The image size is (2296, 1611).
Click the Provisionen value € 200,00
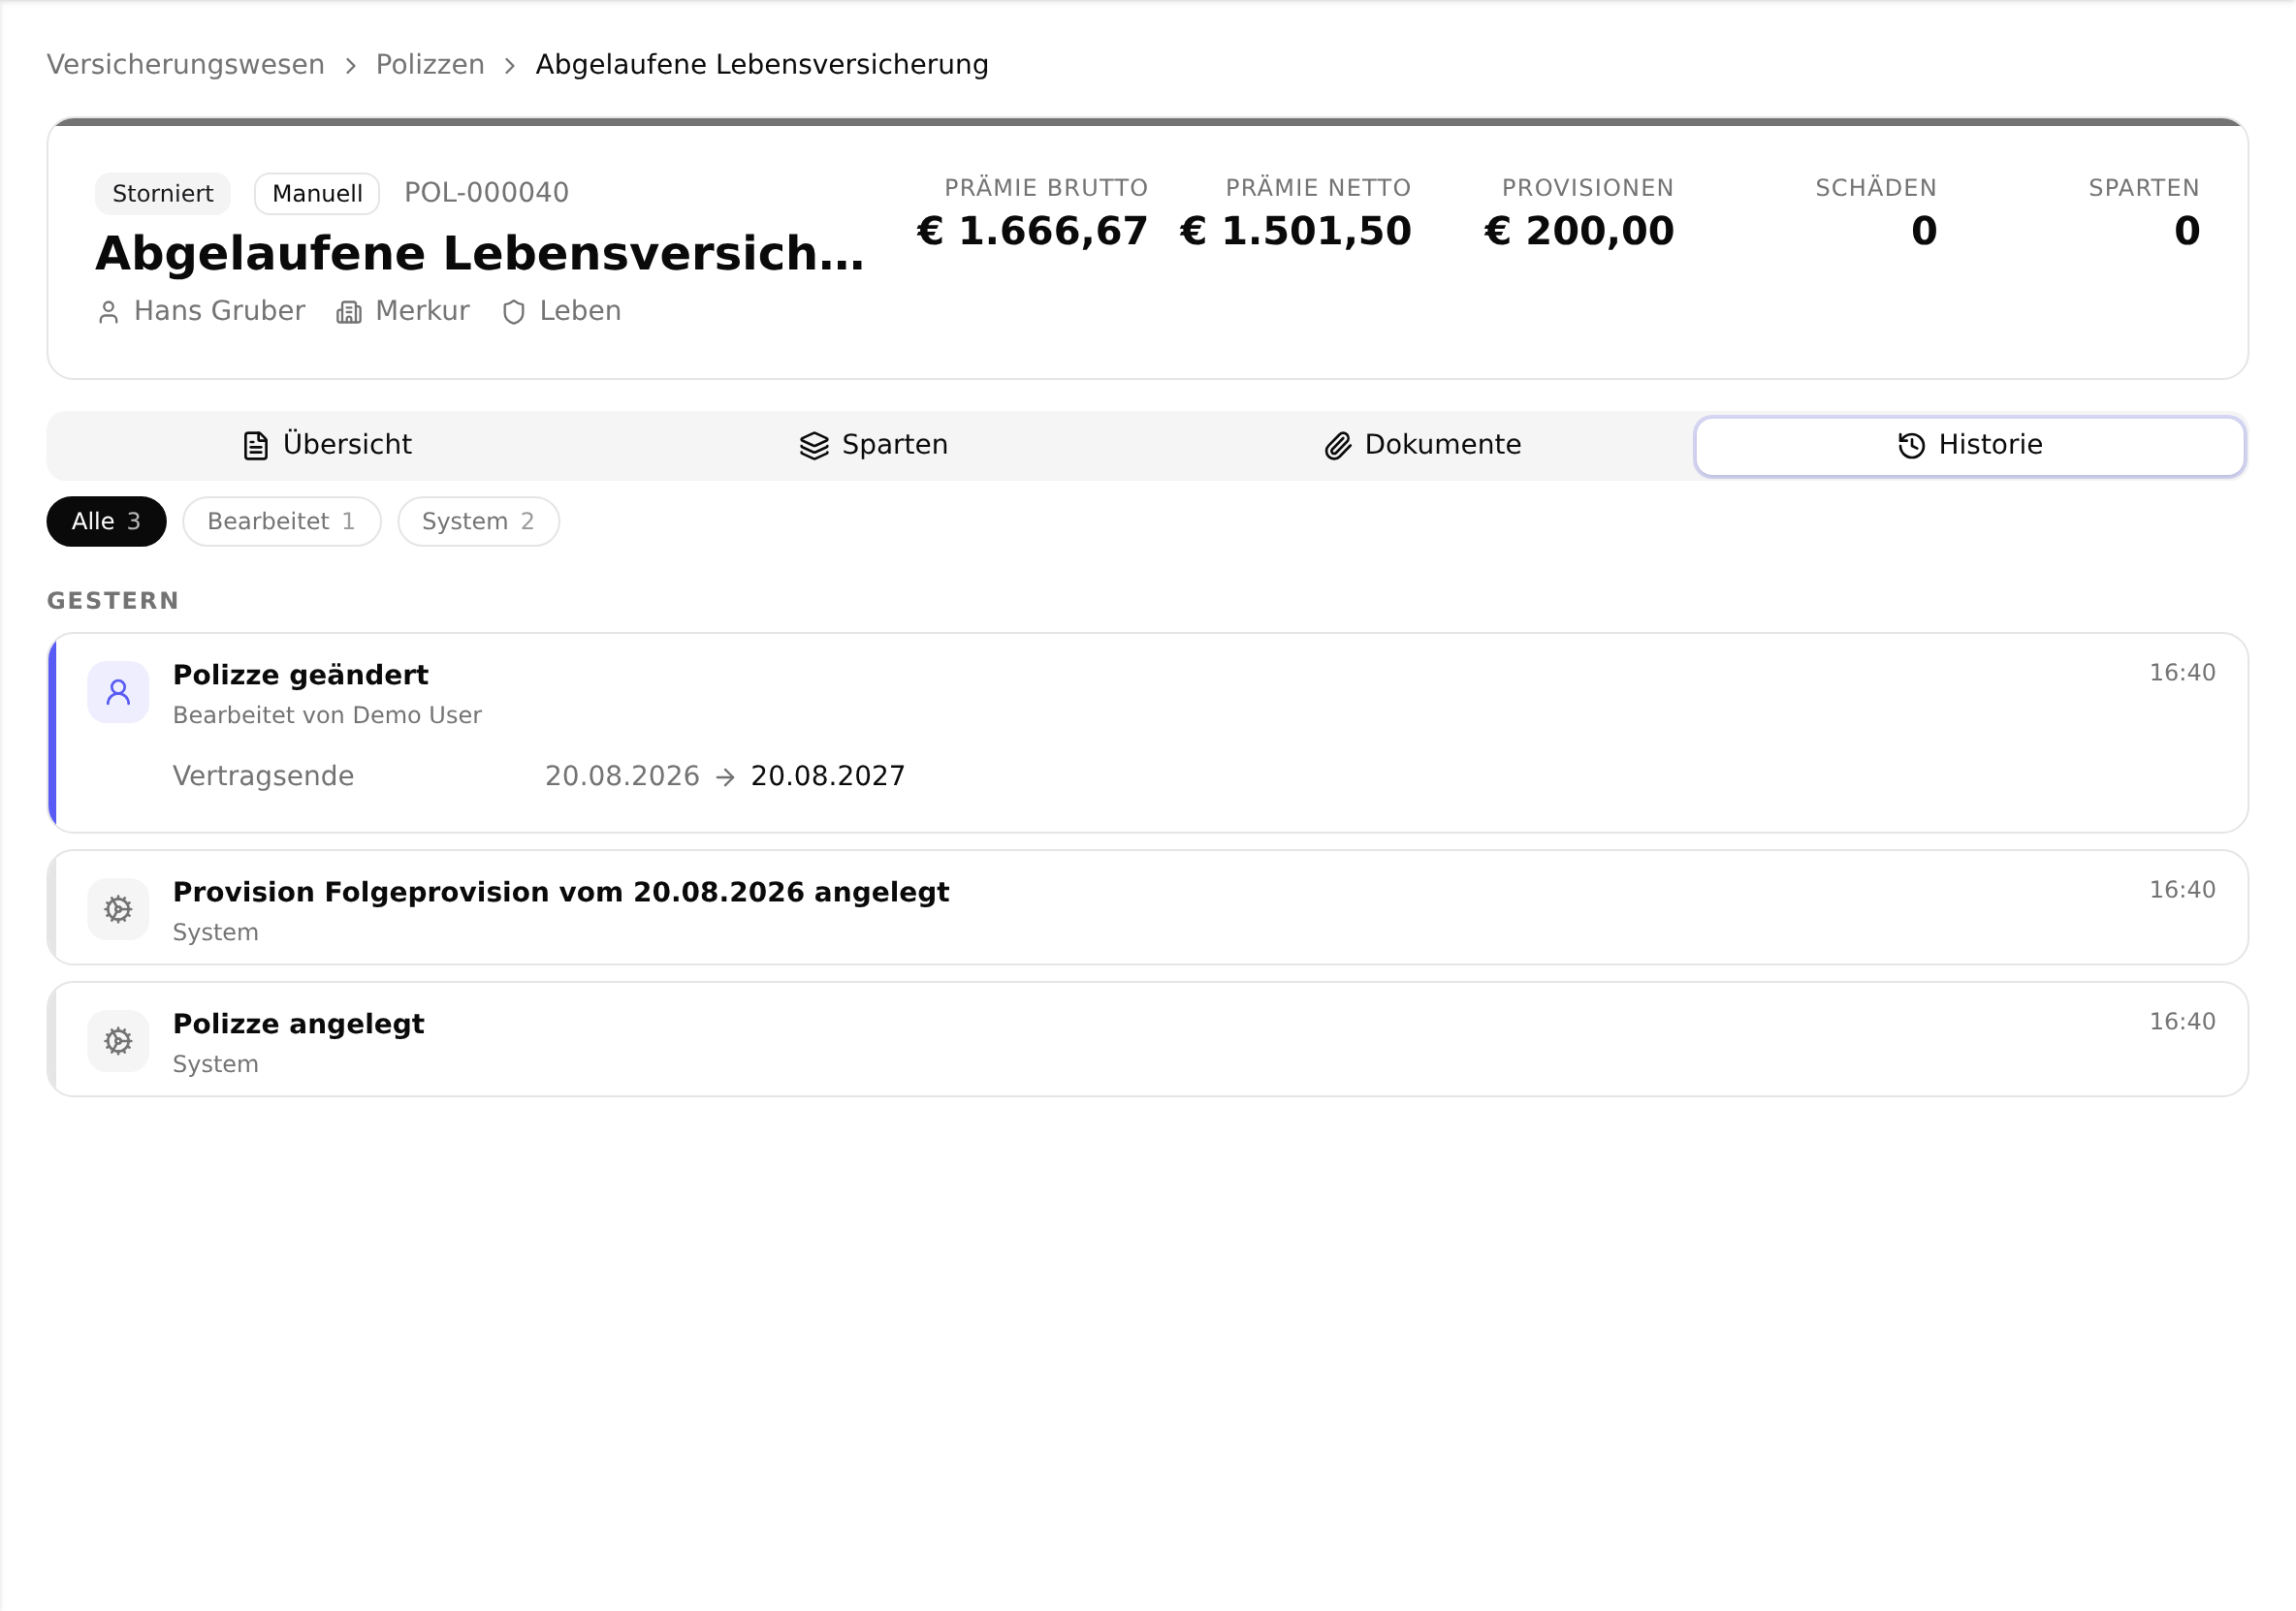point(1579,231)
